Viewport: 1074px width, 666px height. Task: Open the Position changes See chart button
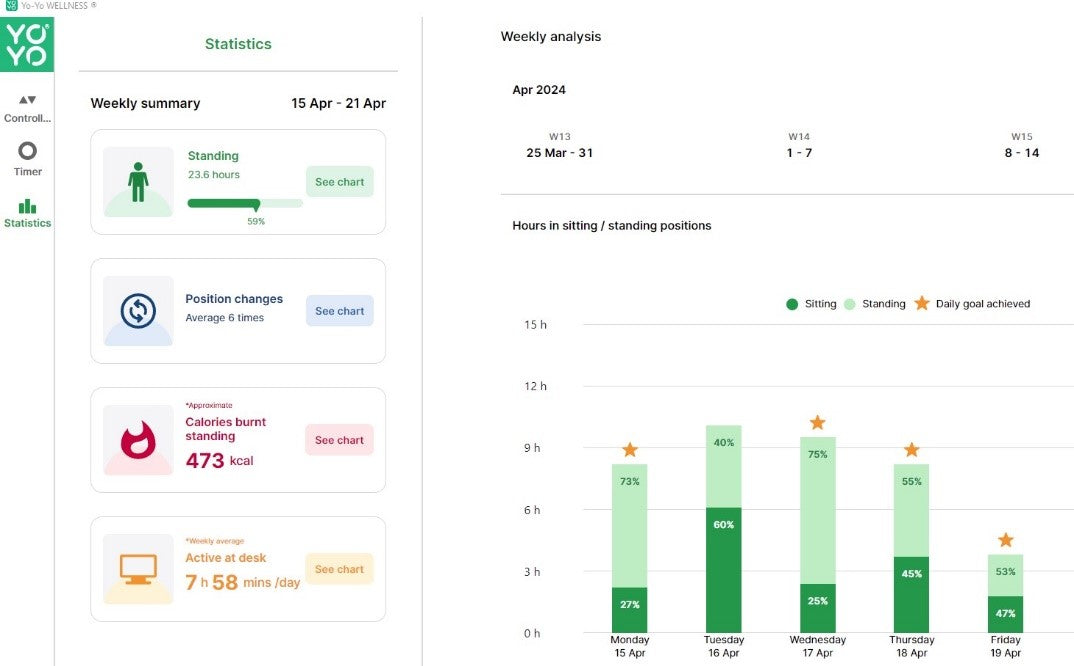339,311
